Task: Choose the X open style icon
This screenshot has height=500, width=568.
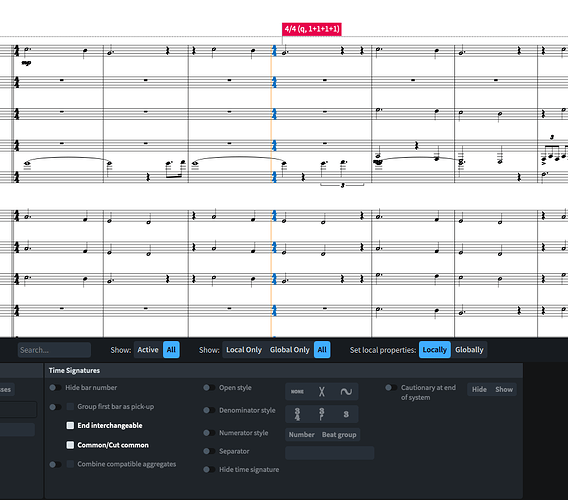Action: click(x=321, y=391)
